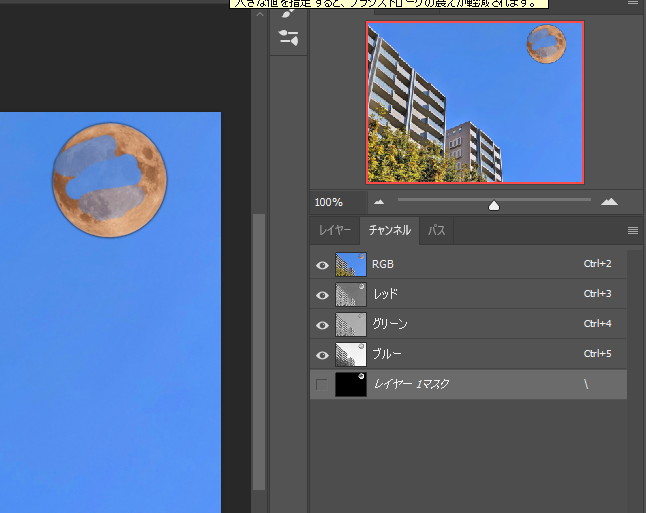Toggle visibility of the RGB channel
The image size is (646, 513).
point(322,265)
